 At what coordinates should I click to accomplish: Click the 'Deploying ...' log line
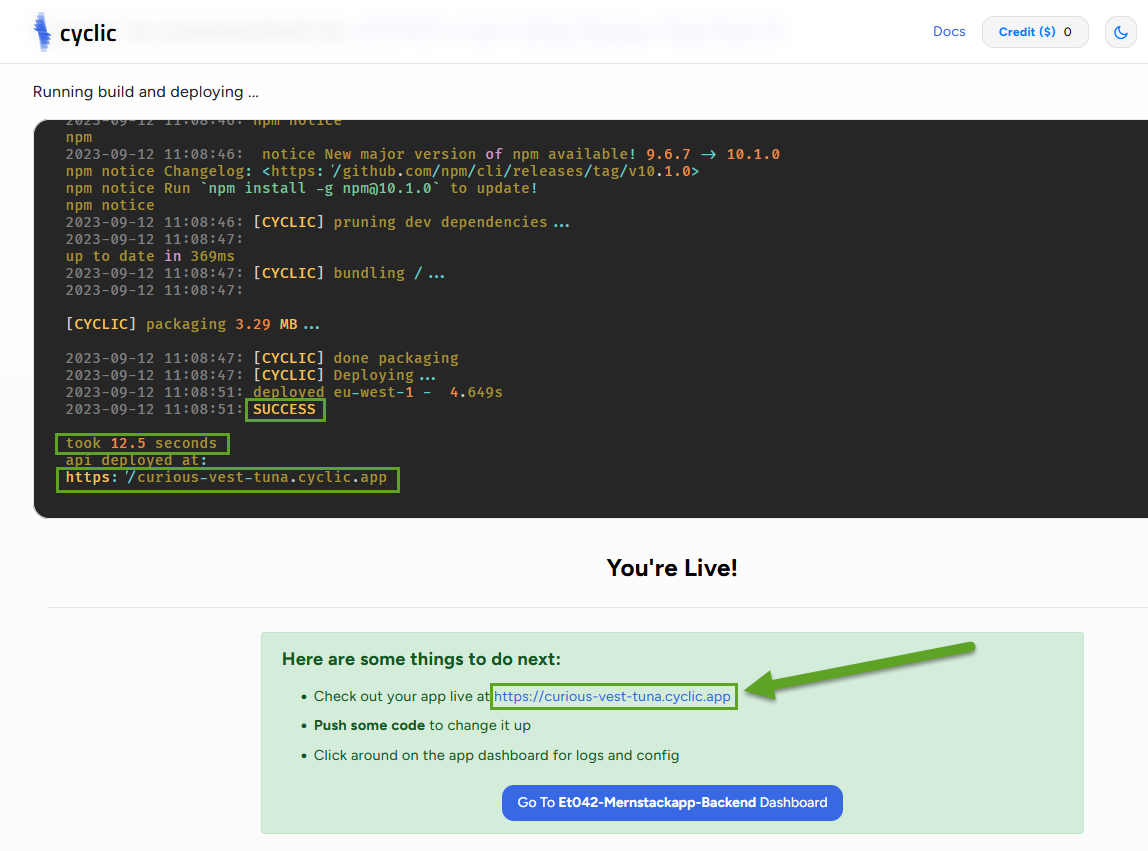click(x=250, y=375)
